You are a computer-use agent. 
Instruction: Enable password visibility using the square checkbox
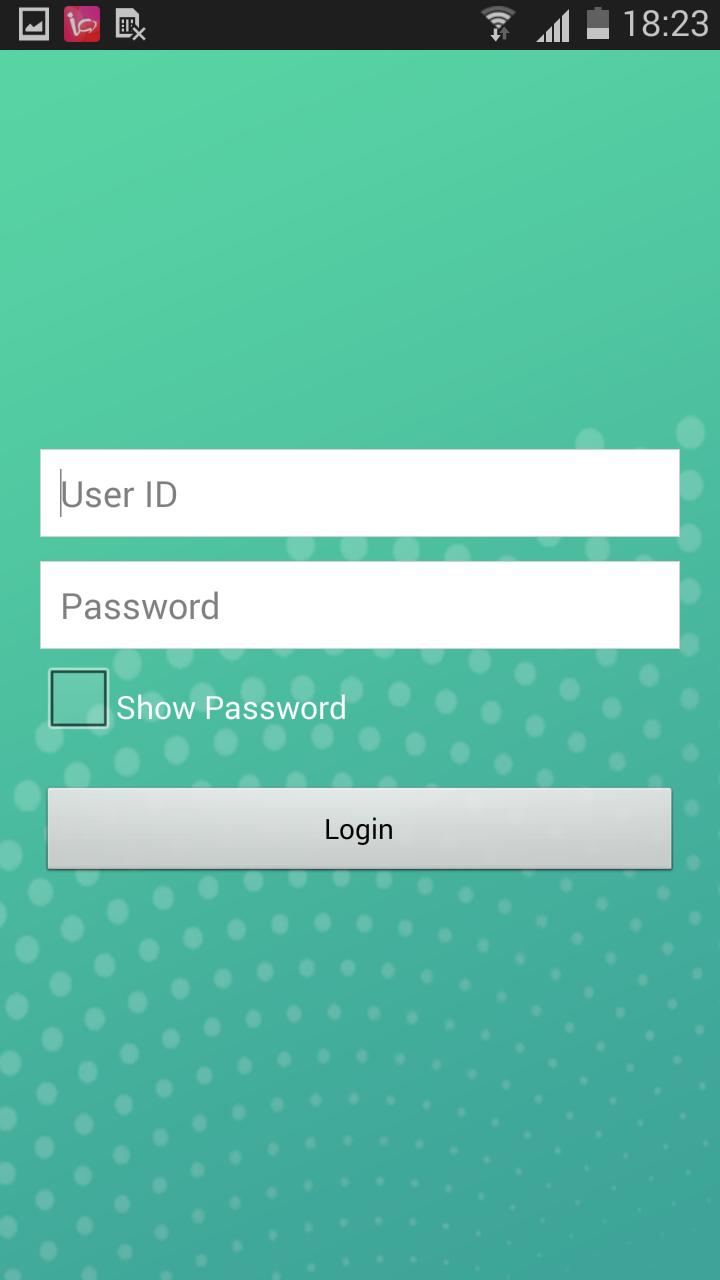[79, 698]
